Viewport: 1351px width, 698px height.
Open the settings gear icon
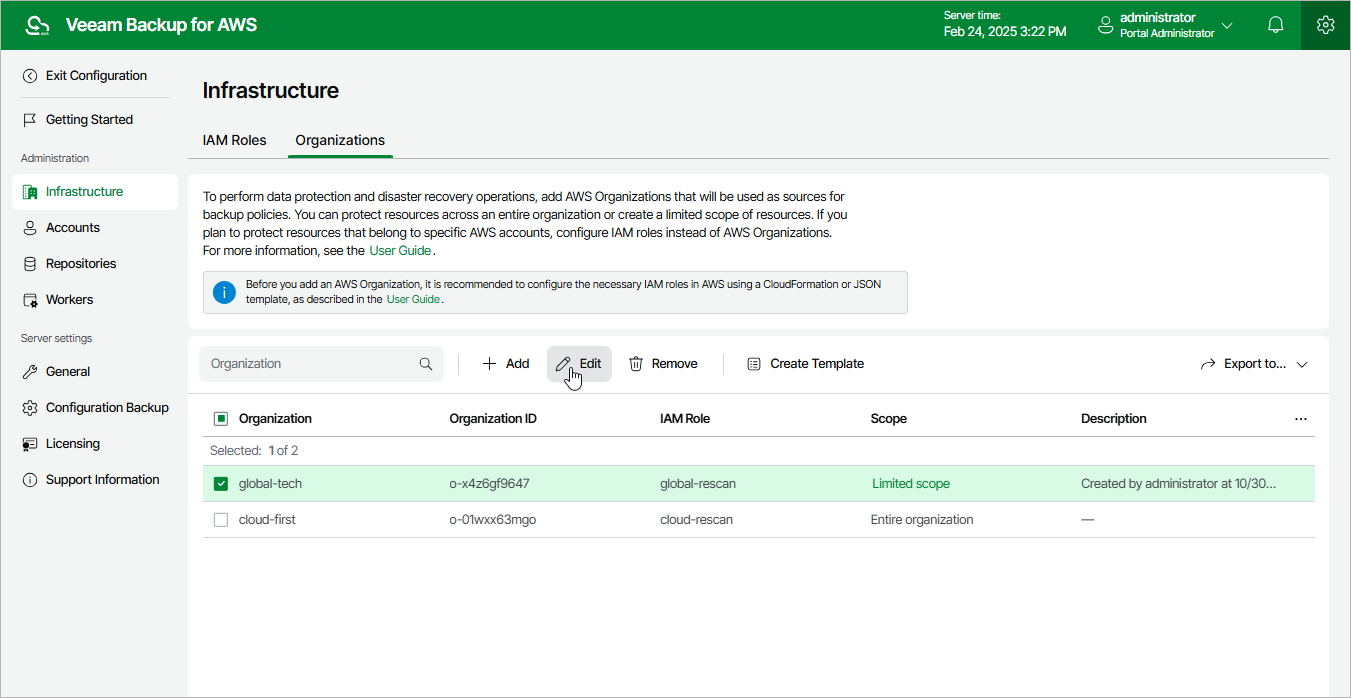[1326, 25]
